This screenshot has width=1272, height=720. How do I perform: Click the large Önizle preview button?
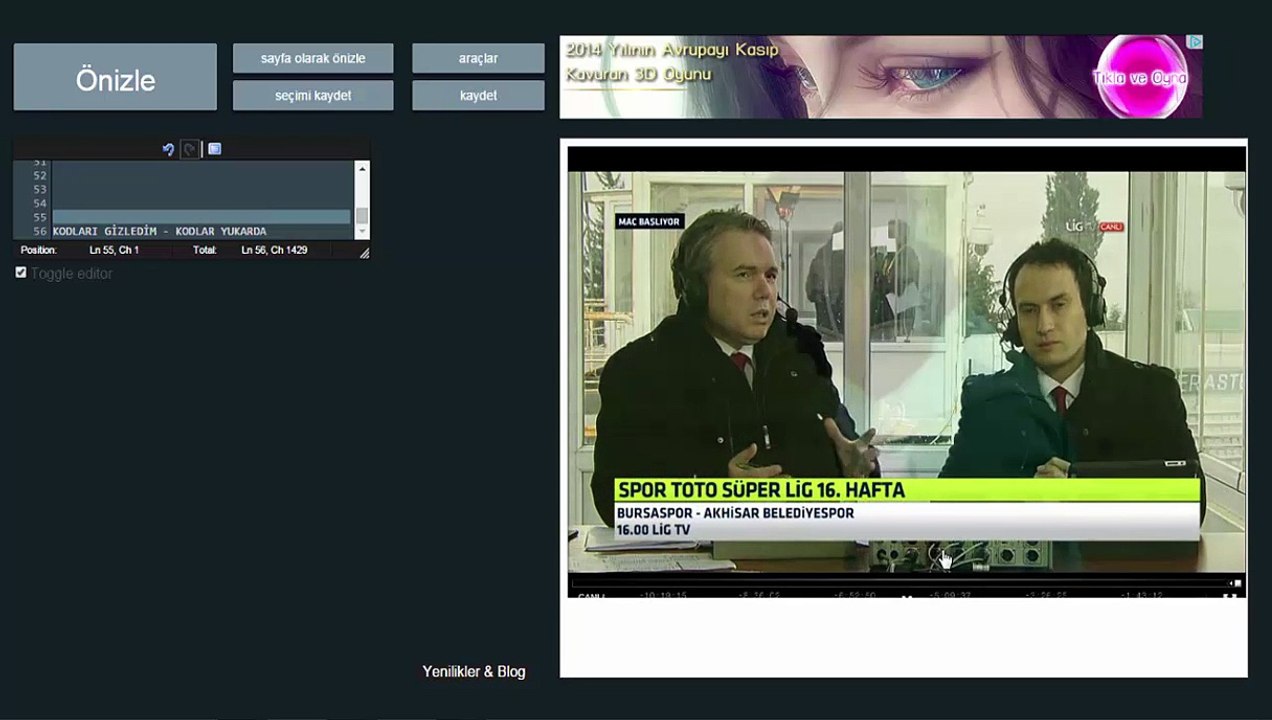[x=115, y=77]
